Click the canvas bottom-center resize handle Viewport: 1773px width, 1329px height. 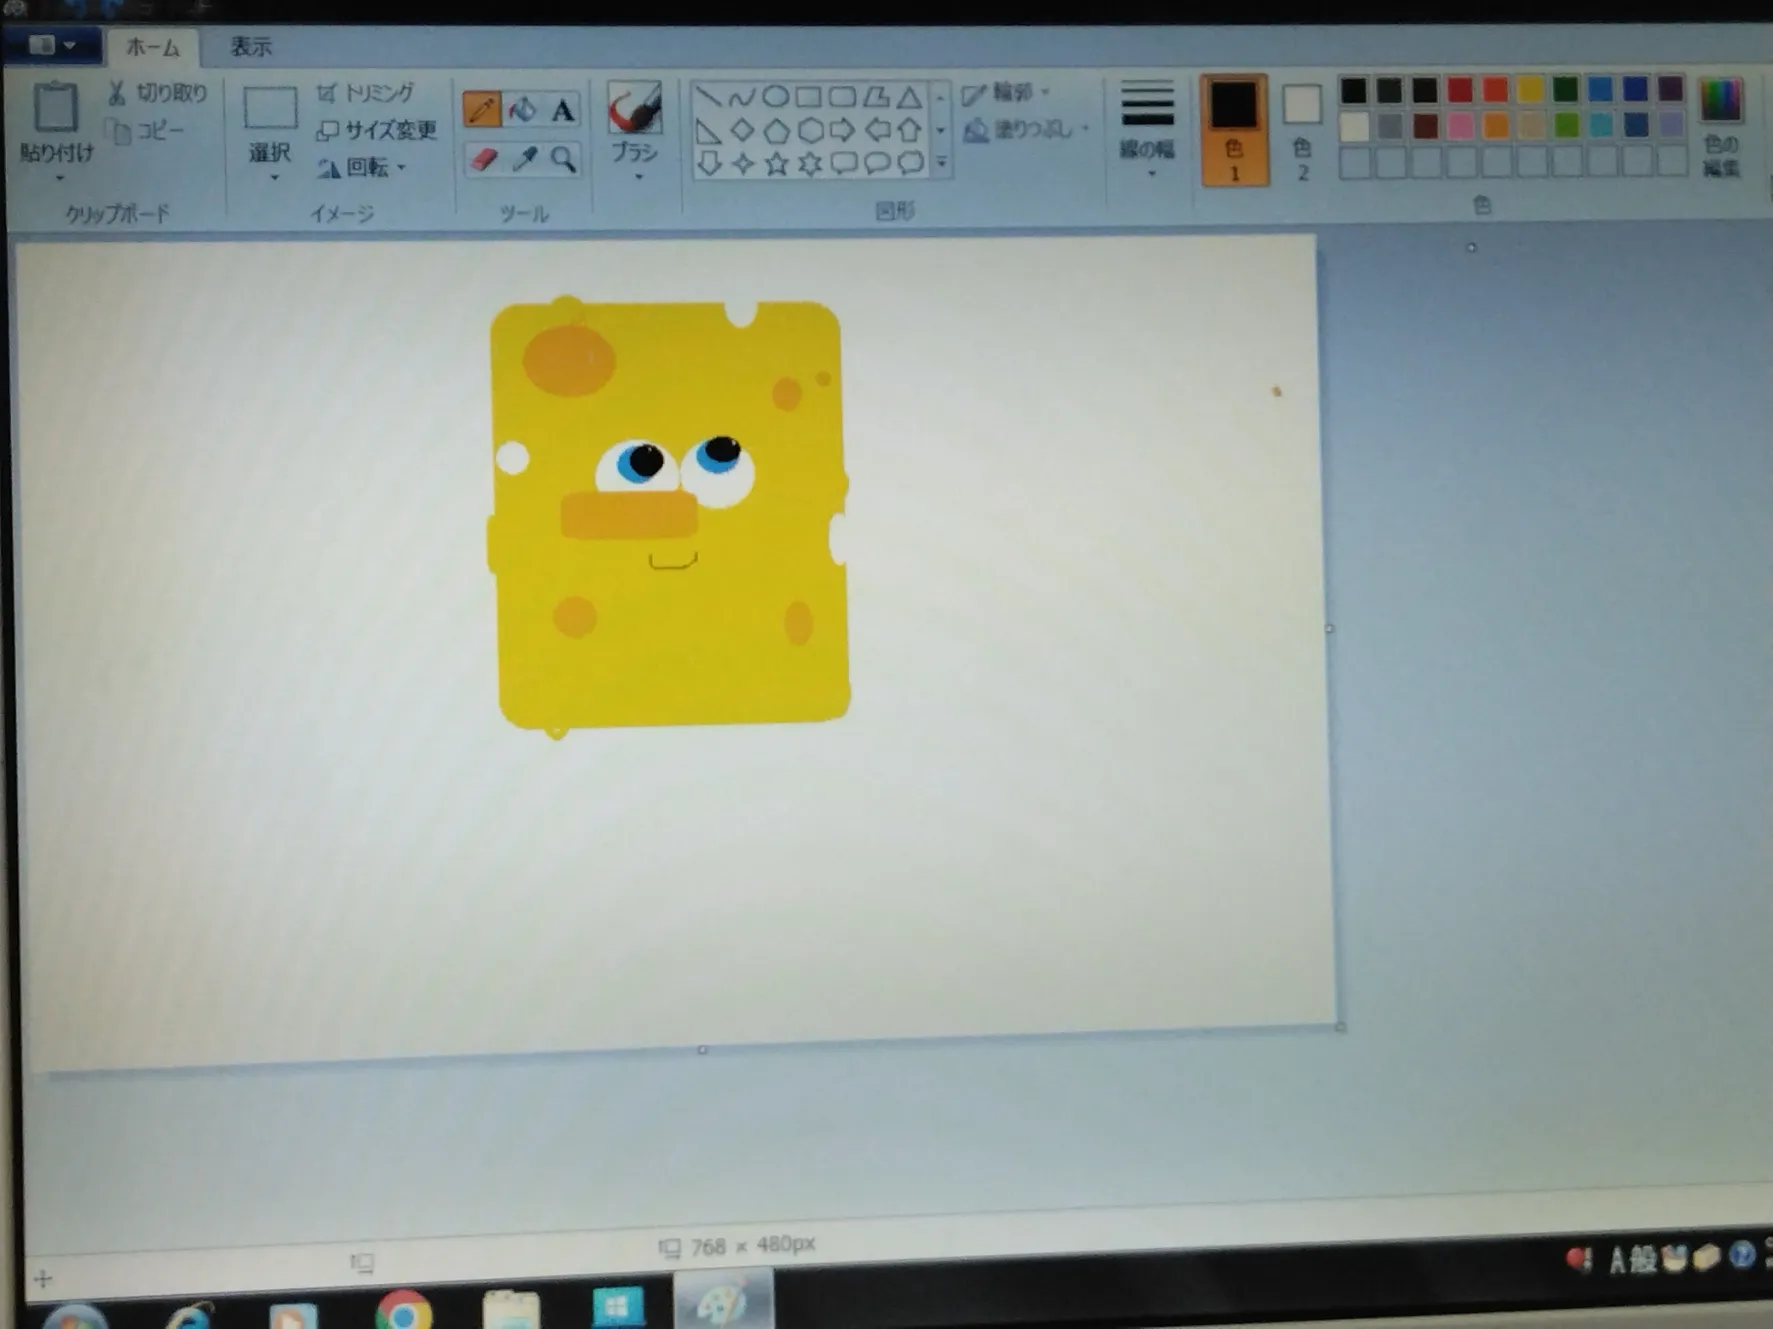pos(702,1050)
